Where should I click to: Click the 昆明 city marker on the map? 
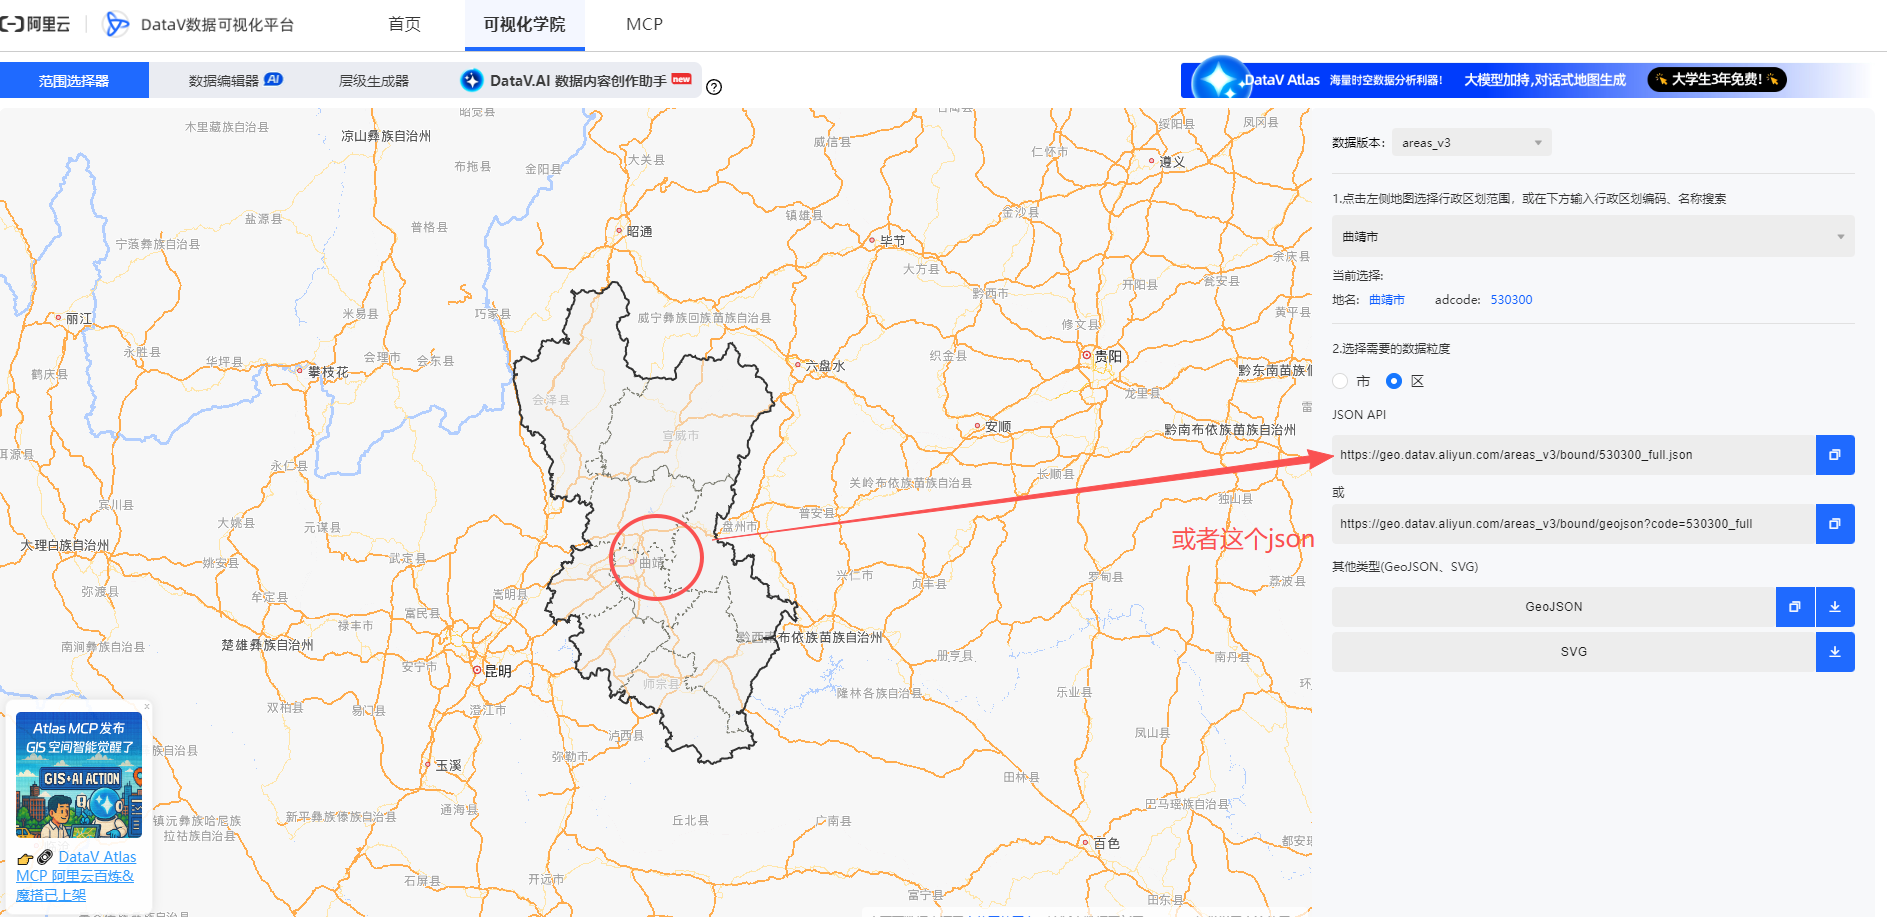[x=478, y=670]
